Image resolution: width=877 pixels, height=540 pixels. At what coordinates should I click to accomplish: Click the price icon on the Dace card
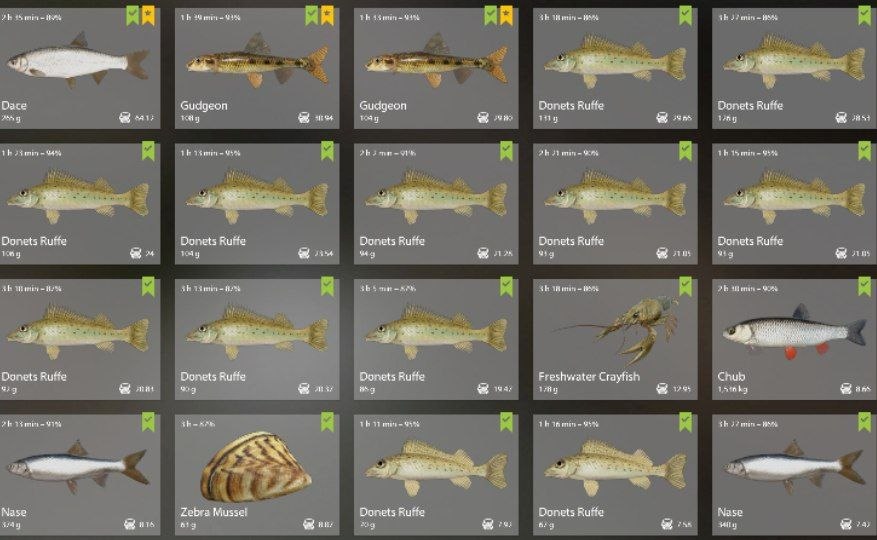click(125, 118)
